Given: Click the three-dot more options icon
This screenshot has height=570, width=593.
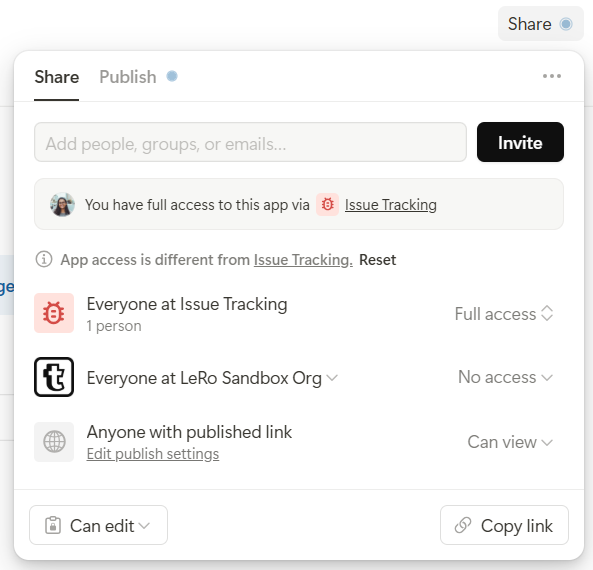Looking at the screenshot, I should coord(551,76).
